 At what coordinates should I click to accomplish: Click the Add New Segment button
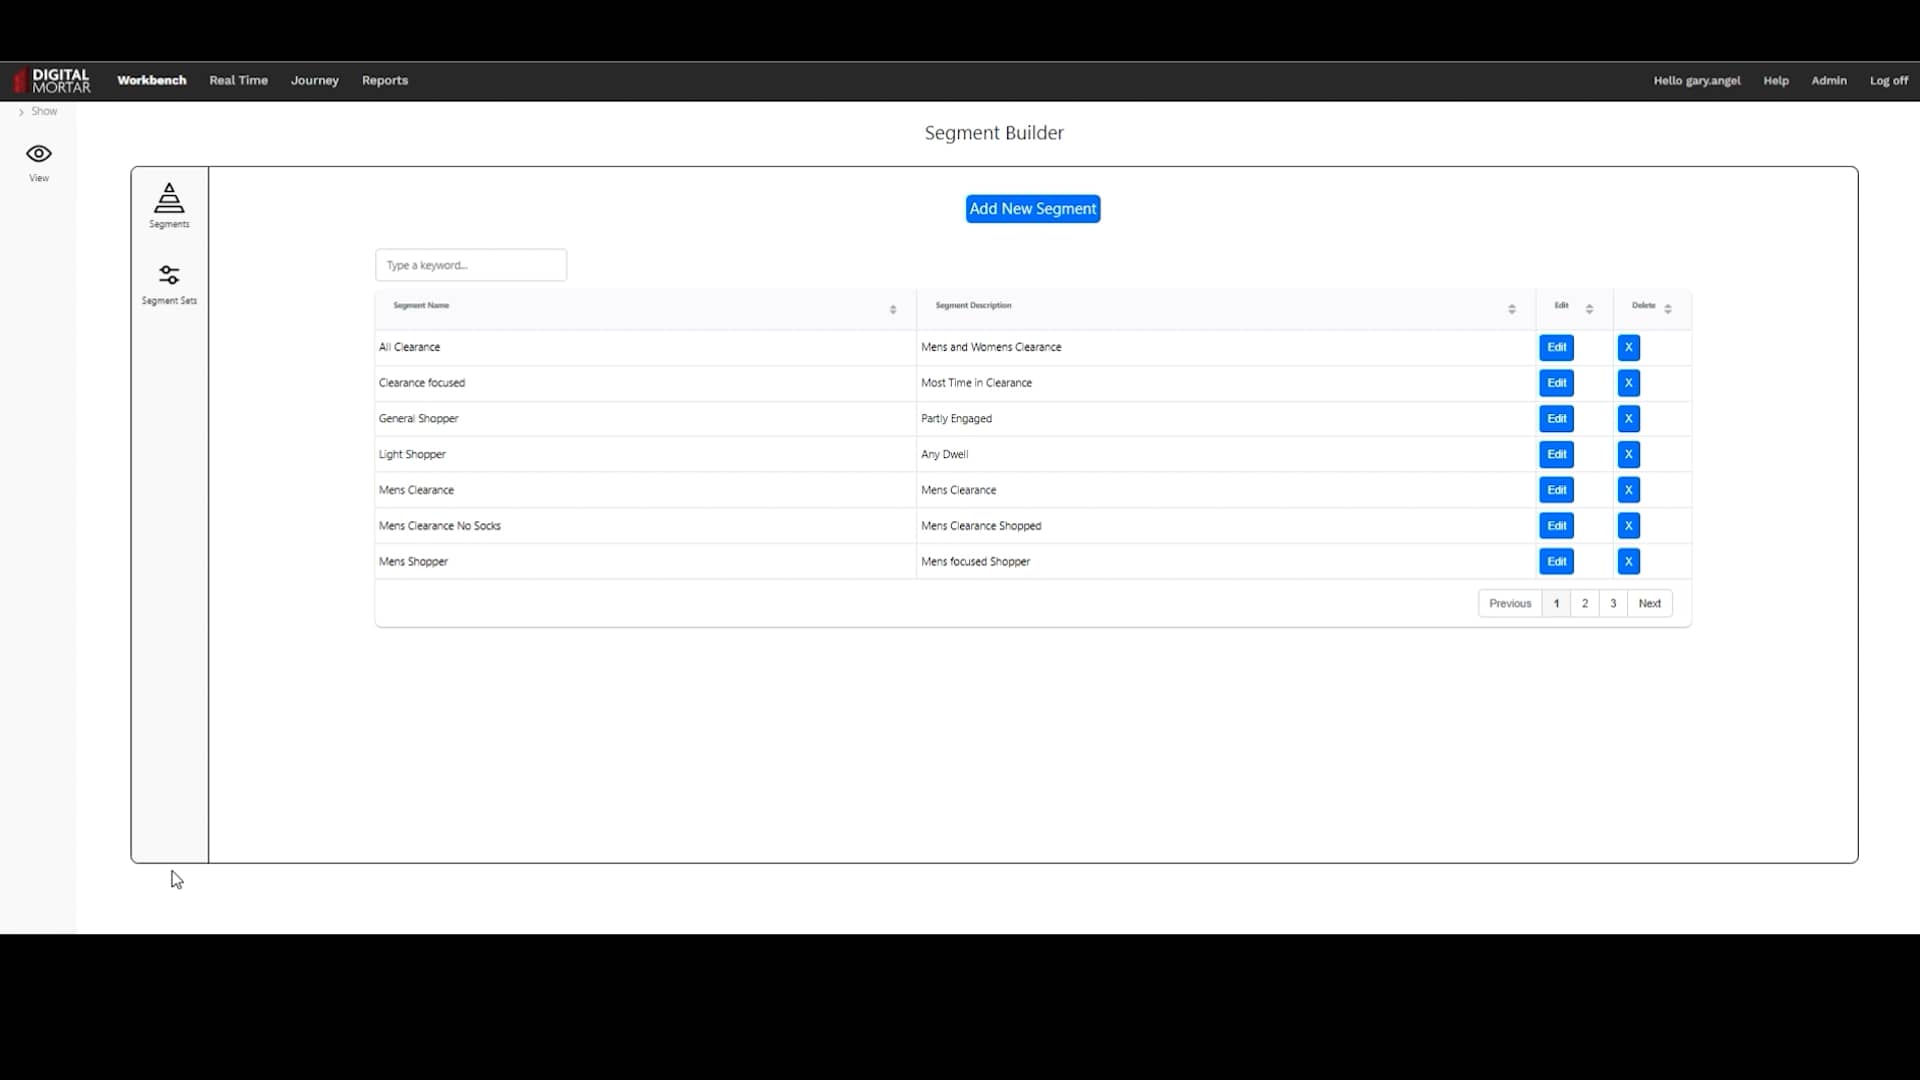pos(1033,208)
